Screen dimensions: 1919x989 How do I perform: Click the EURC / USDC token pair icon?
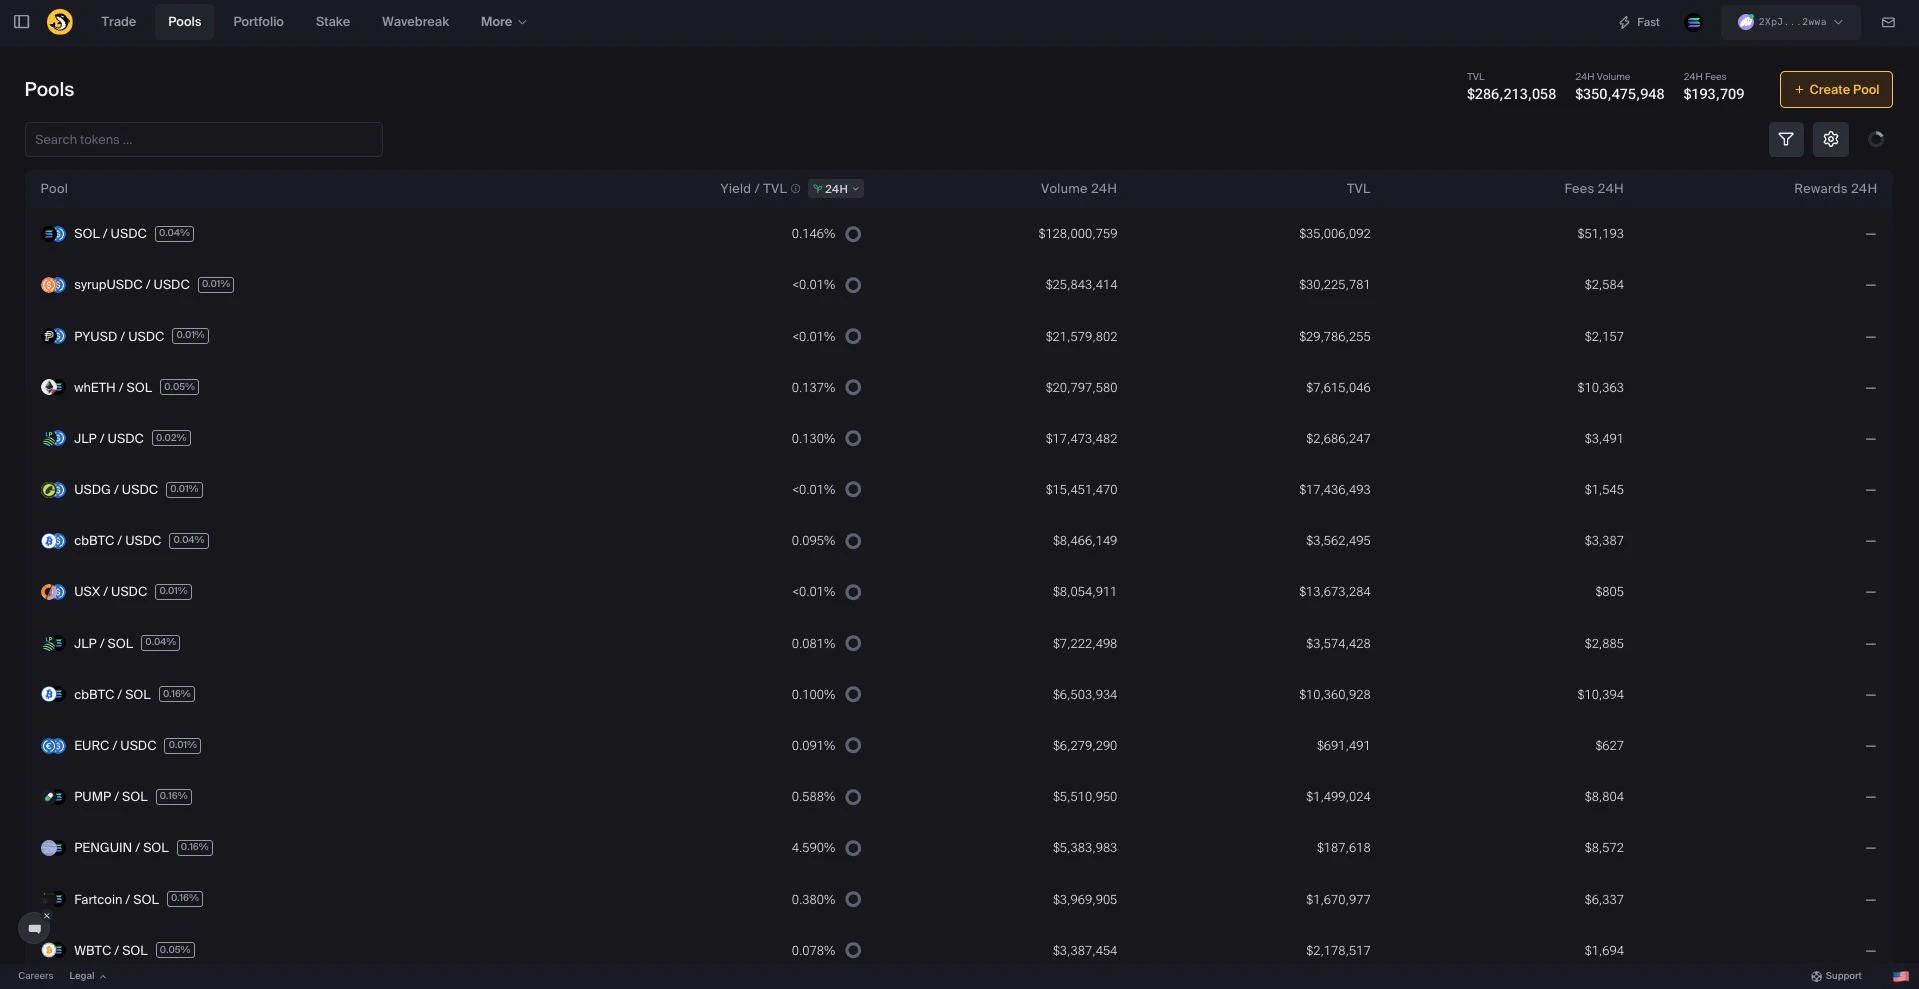[x=53, y=745]
